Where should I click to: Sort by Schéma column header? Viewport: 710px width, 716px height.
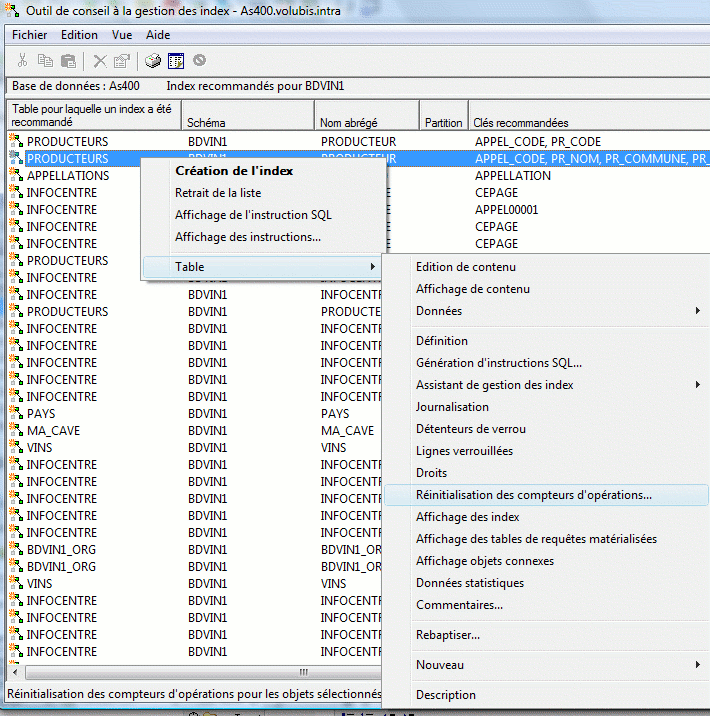click(248, 115)
